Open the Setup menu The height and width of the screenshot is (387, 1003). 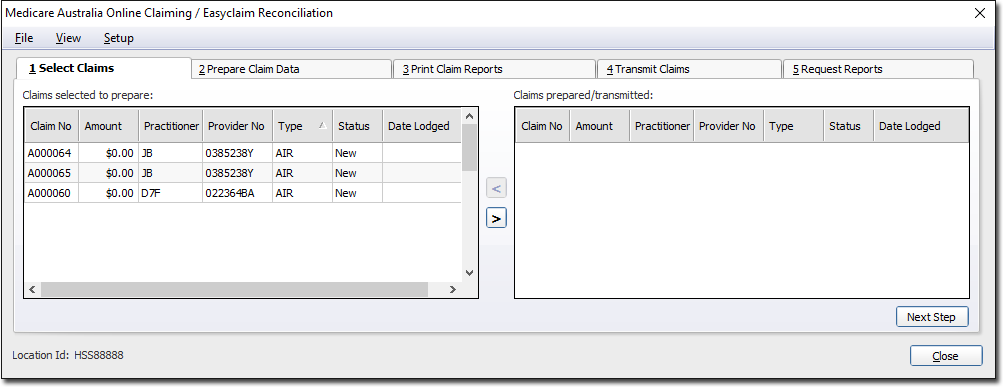118,38
